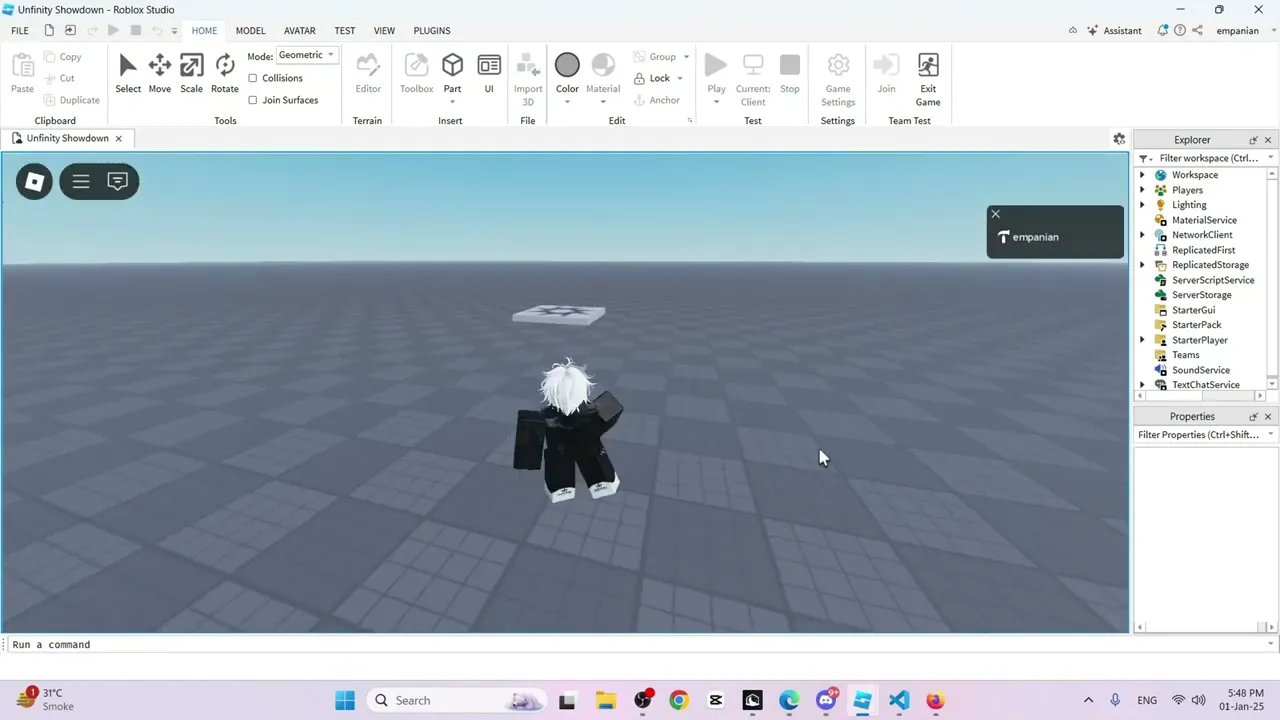The image size is (1280, 720).
Task: Open the Material picker
Action: [x=603, y=66]
